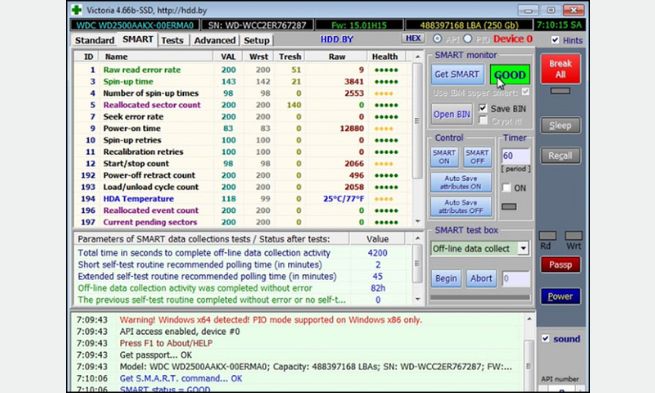Open the Off-line data collect dropdown
Viewport: 655px width, 393px height.
pyautogui.click(x=523, y=248)
